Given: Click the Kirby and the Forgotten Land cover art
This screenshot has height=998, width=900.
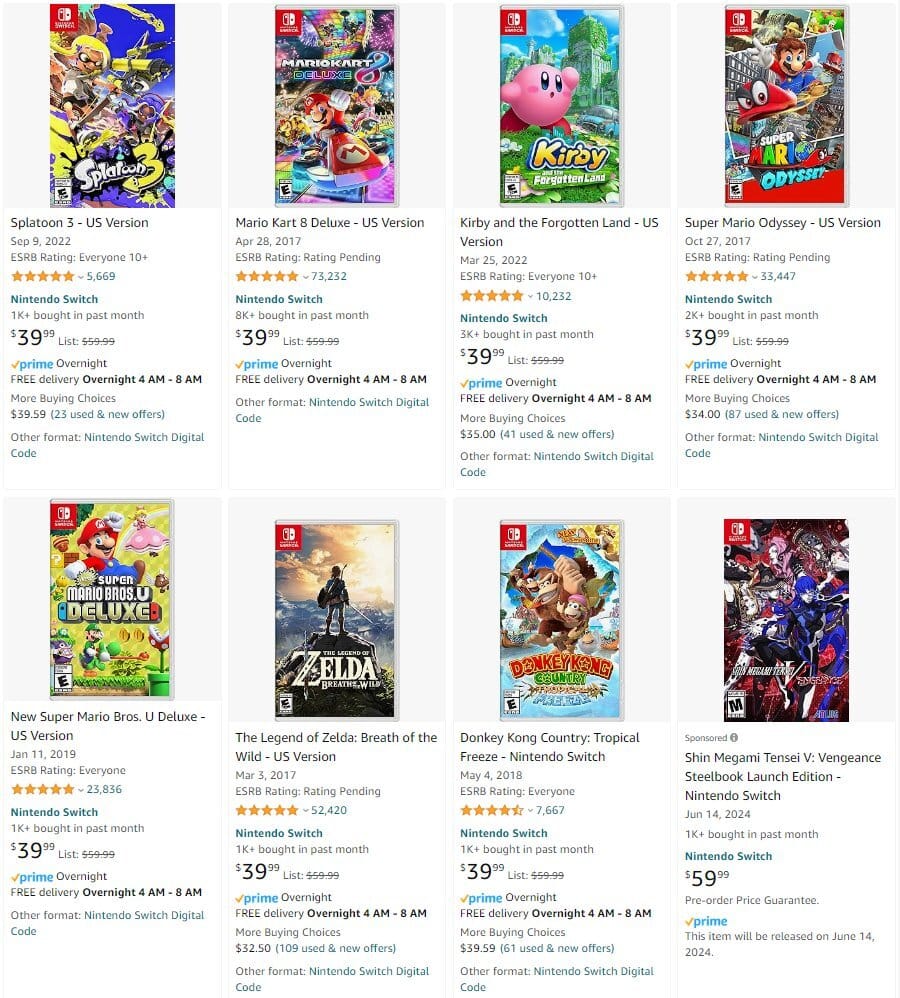Looking at the screenshot, I should point(561,106).
